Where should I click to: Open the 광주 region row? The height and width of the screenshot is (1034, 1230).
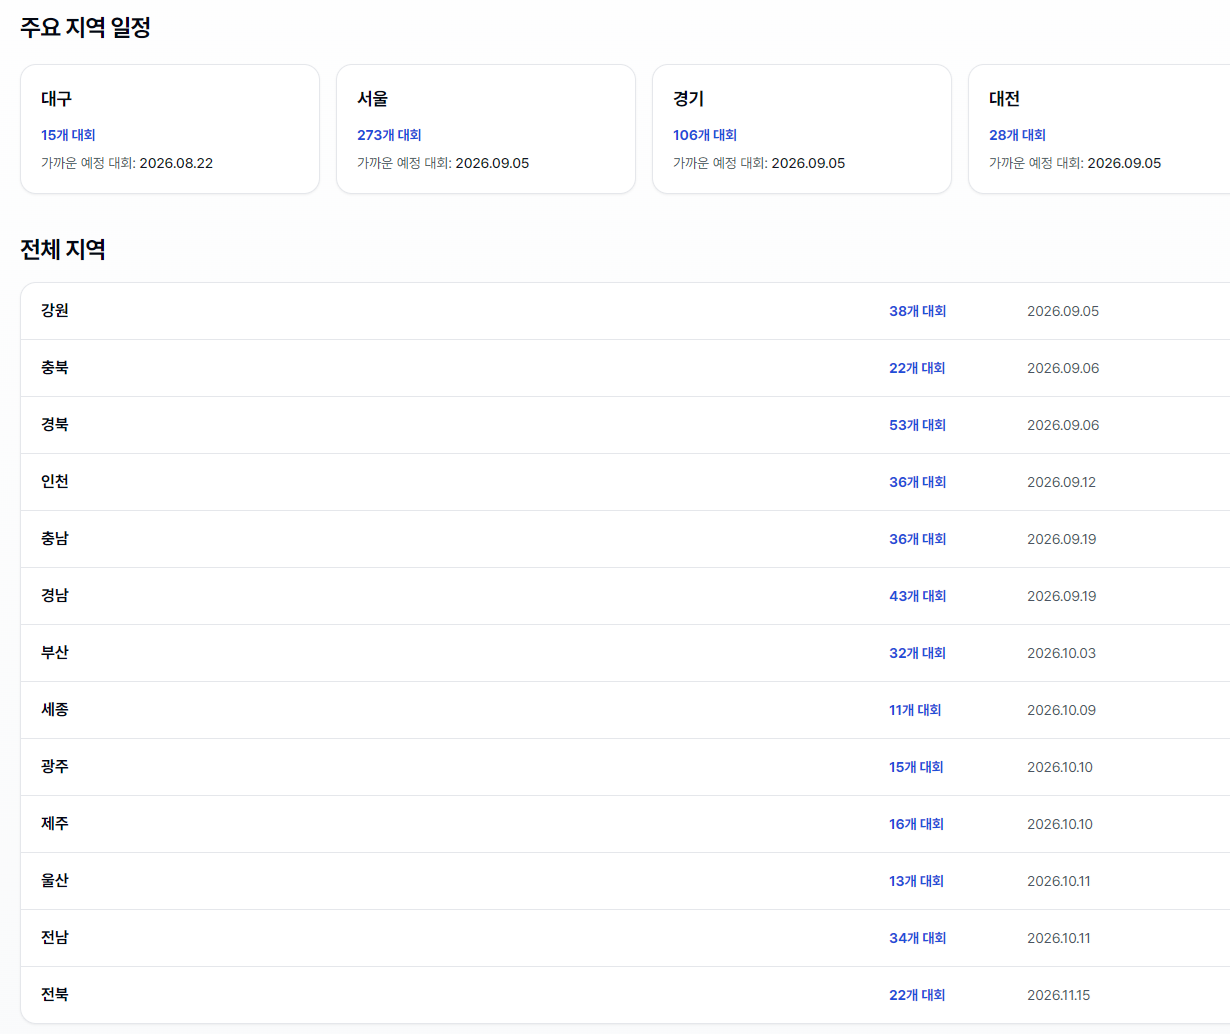pyautogui.click(x=625, y=767)
